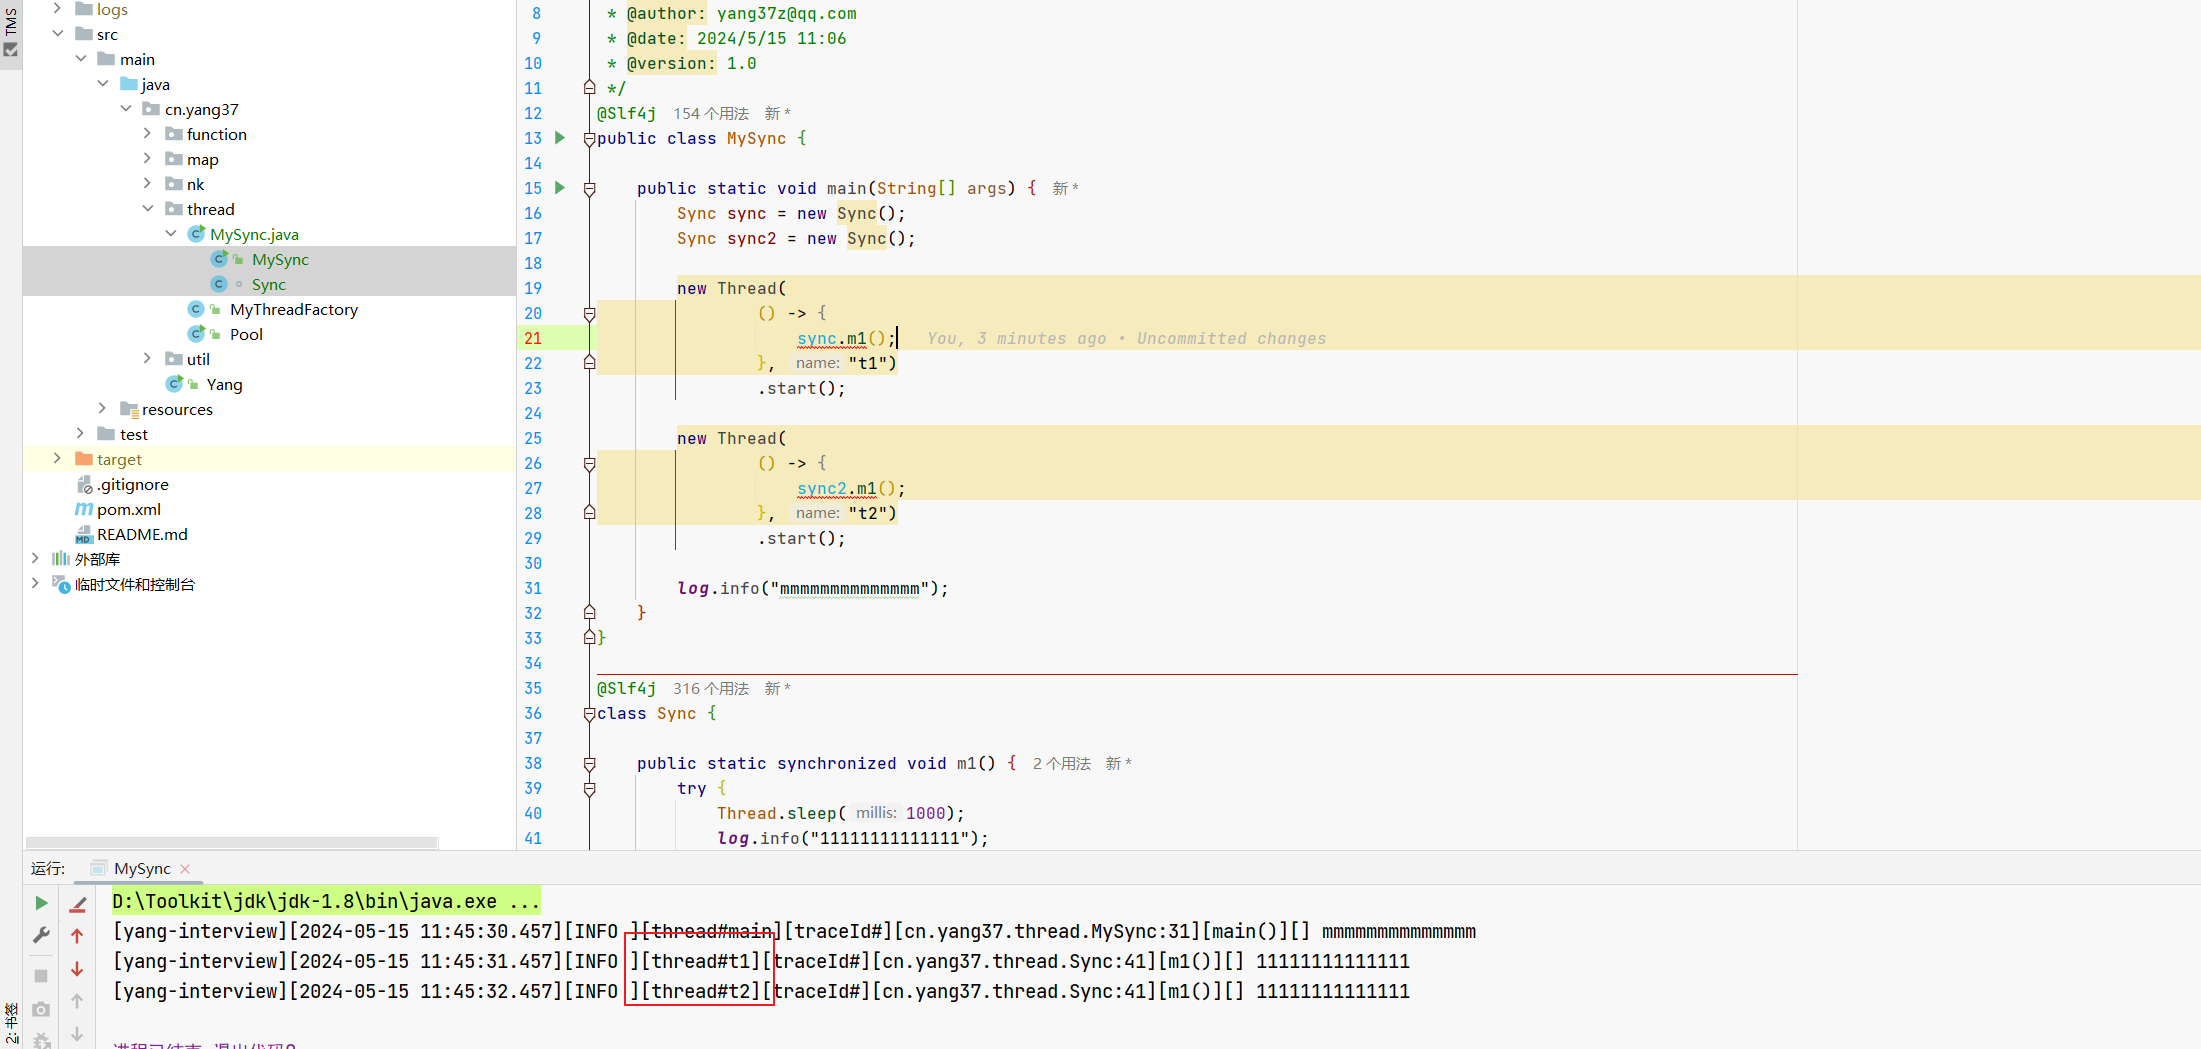Open pom.xml Maven file

128,509
